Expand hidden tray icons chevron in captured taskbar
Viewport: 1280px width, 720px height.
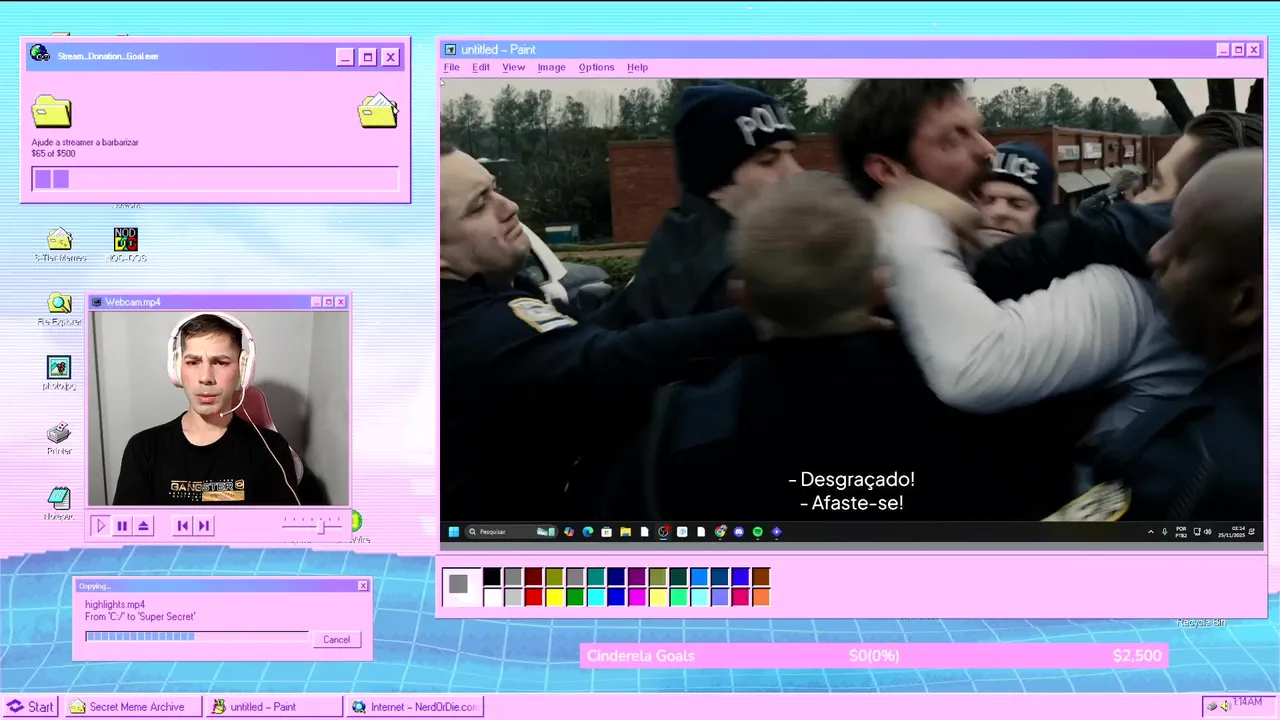point(1150,532)
